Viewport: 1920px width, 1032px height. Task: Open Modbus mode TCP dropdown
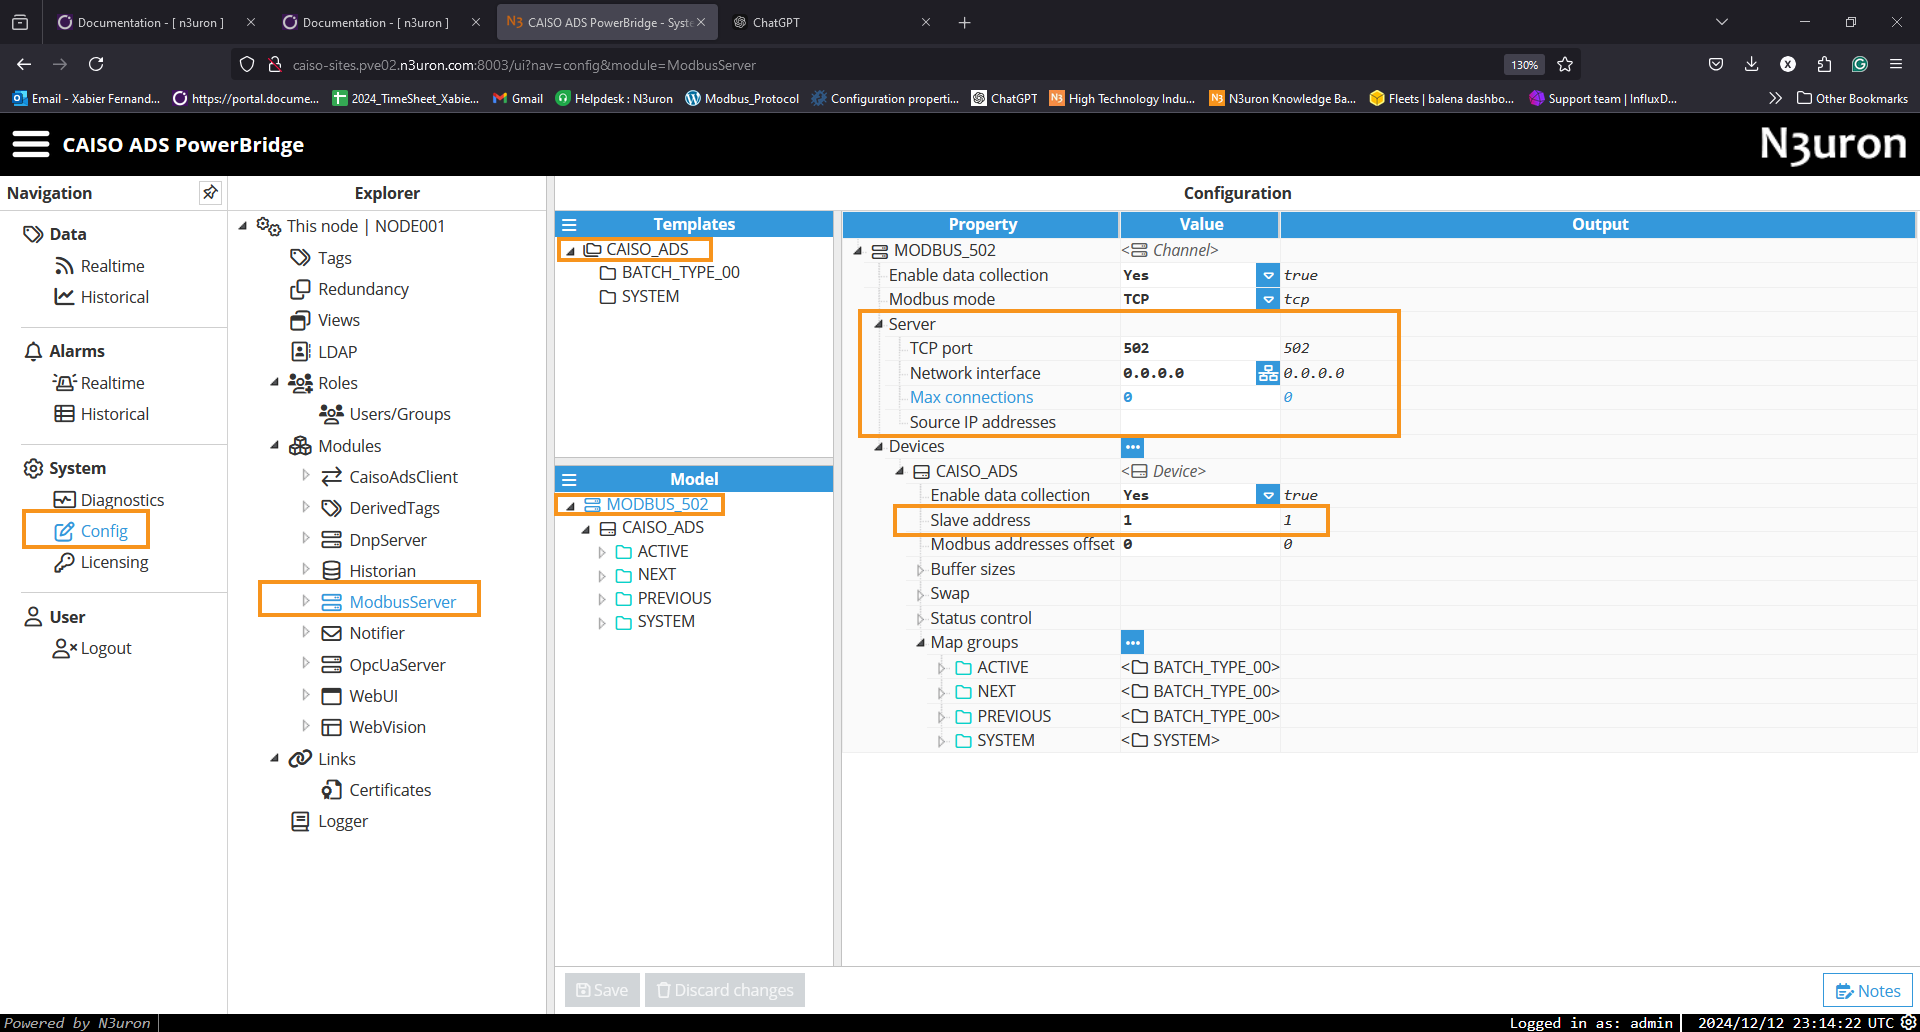click(1268, 299)
